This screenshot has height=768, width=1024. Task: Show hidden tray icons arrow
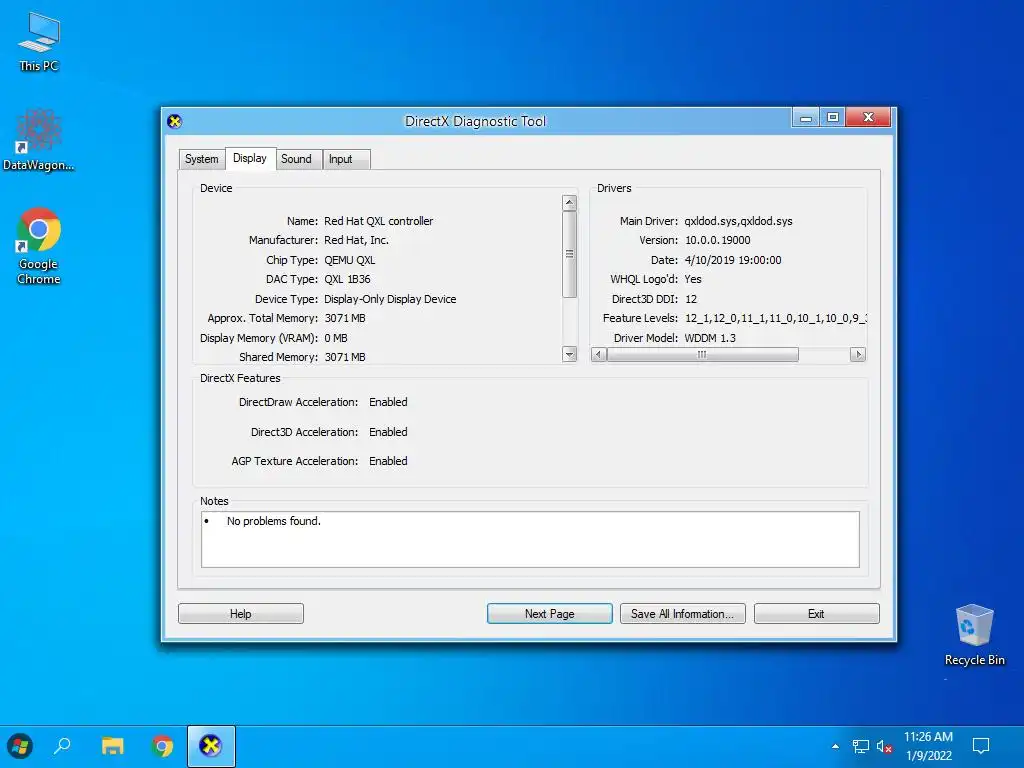(835, 746)
